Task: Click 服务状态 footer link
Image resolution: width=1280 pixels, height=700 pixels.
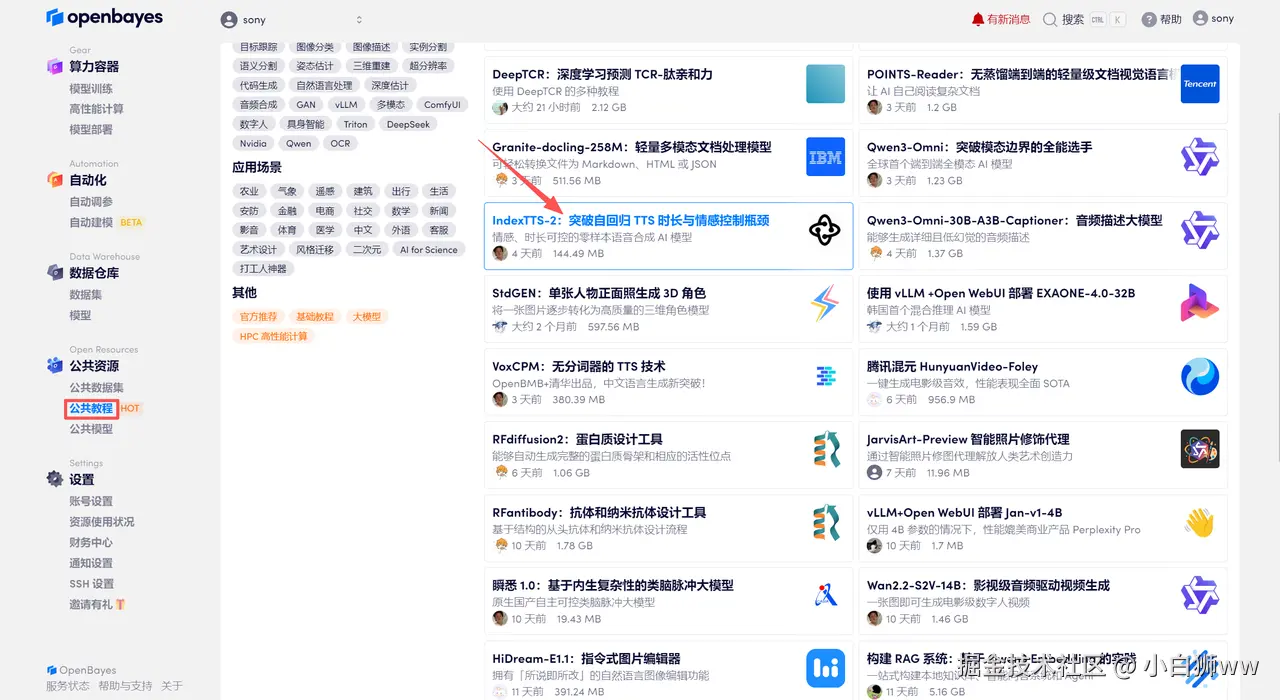Action: [x=68, y=686]
